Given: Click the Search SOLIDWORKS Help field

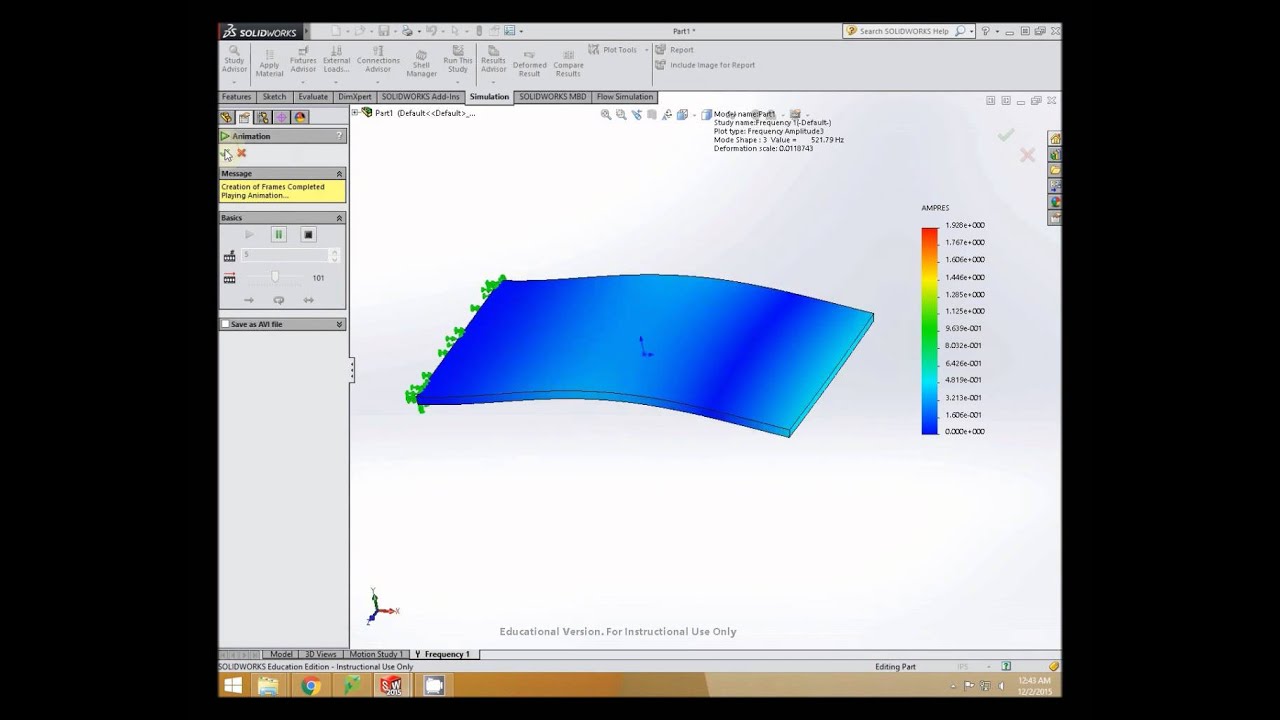Looking at the screenshot, I should point(904,31).
